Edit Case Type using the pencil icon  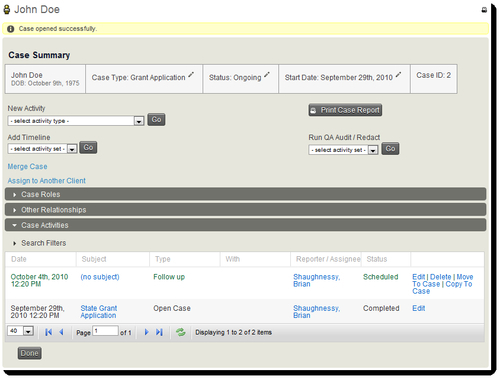tap(191, 75)
